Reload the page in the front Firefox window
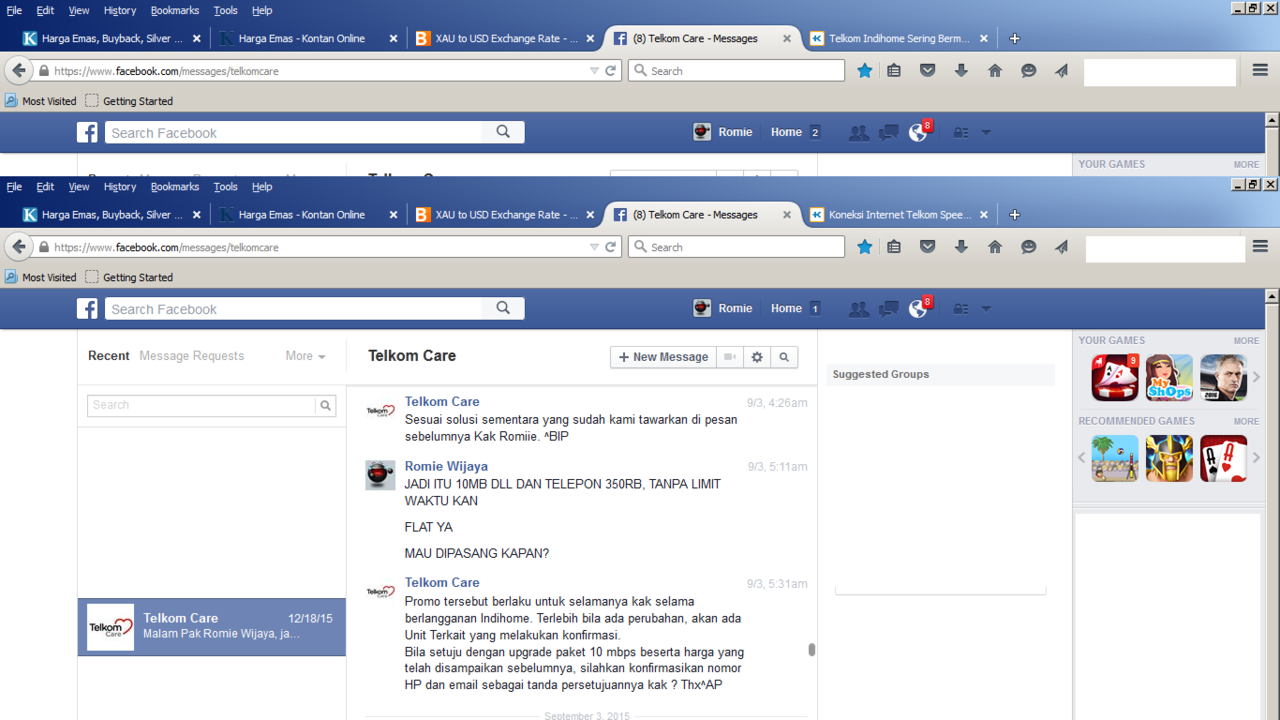1280x720 pixels. [611, 247]
